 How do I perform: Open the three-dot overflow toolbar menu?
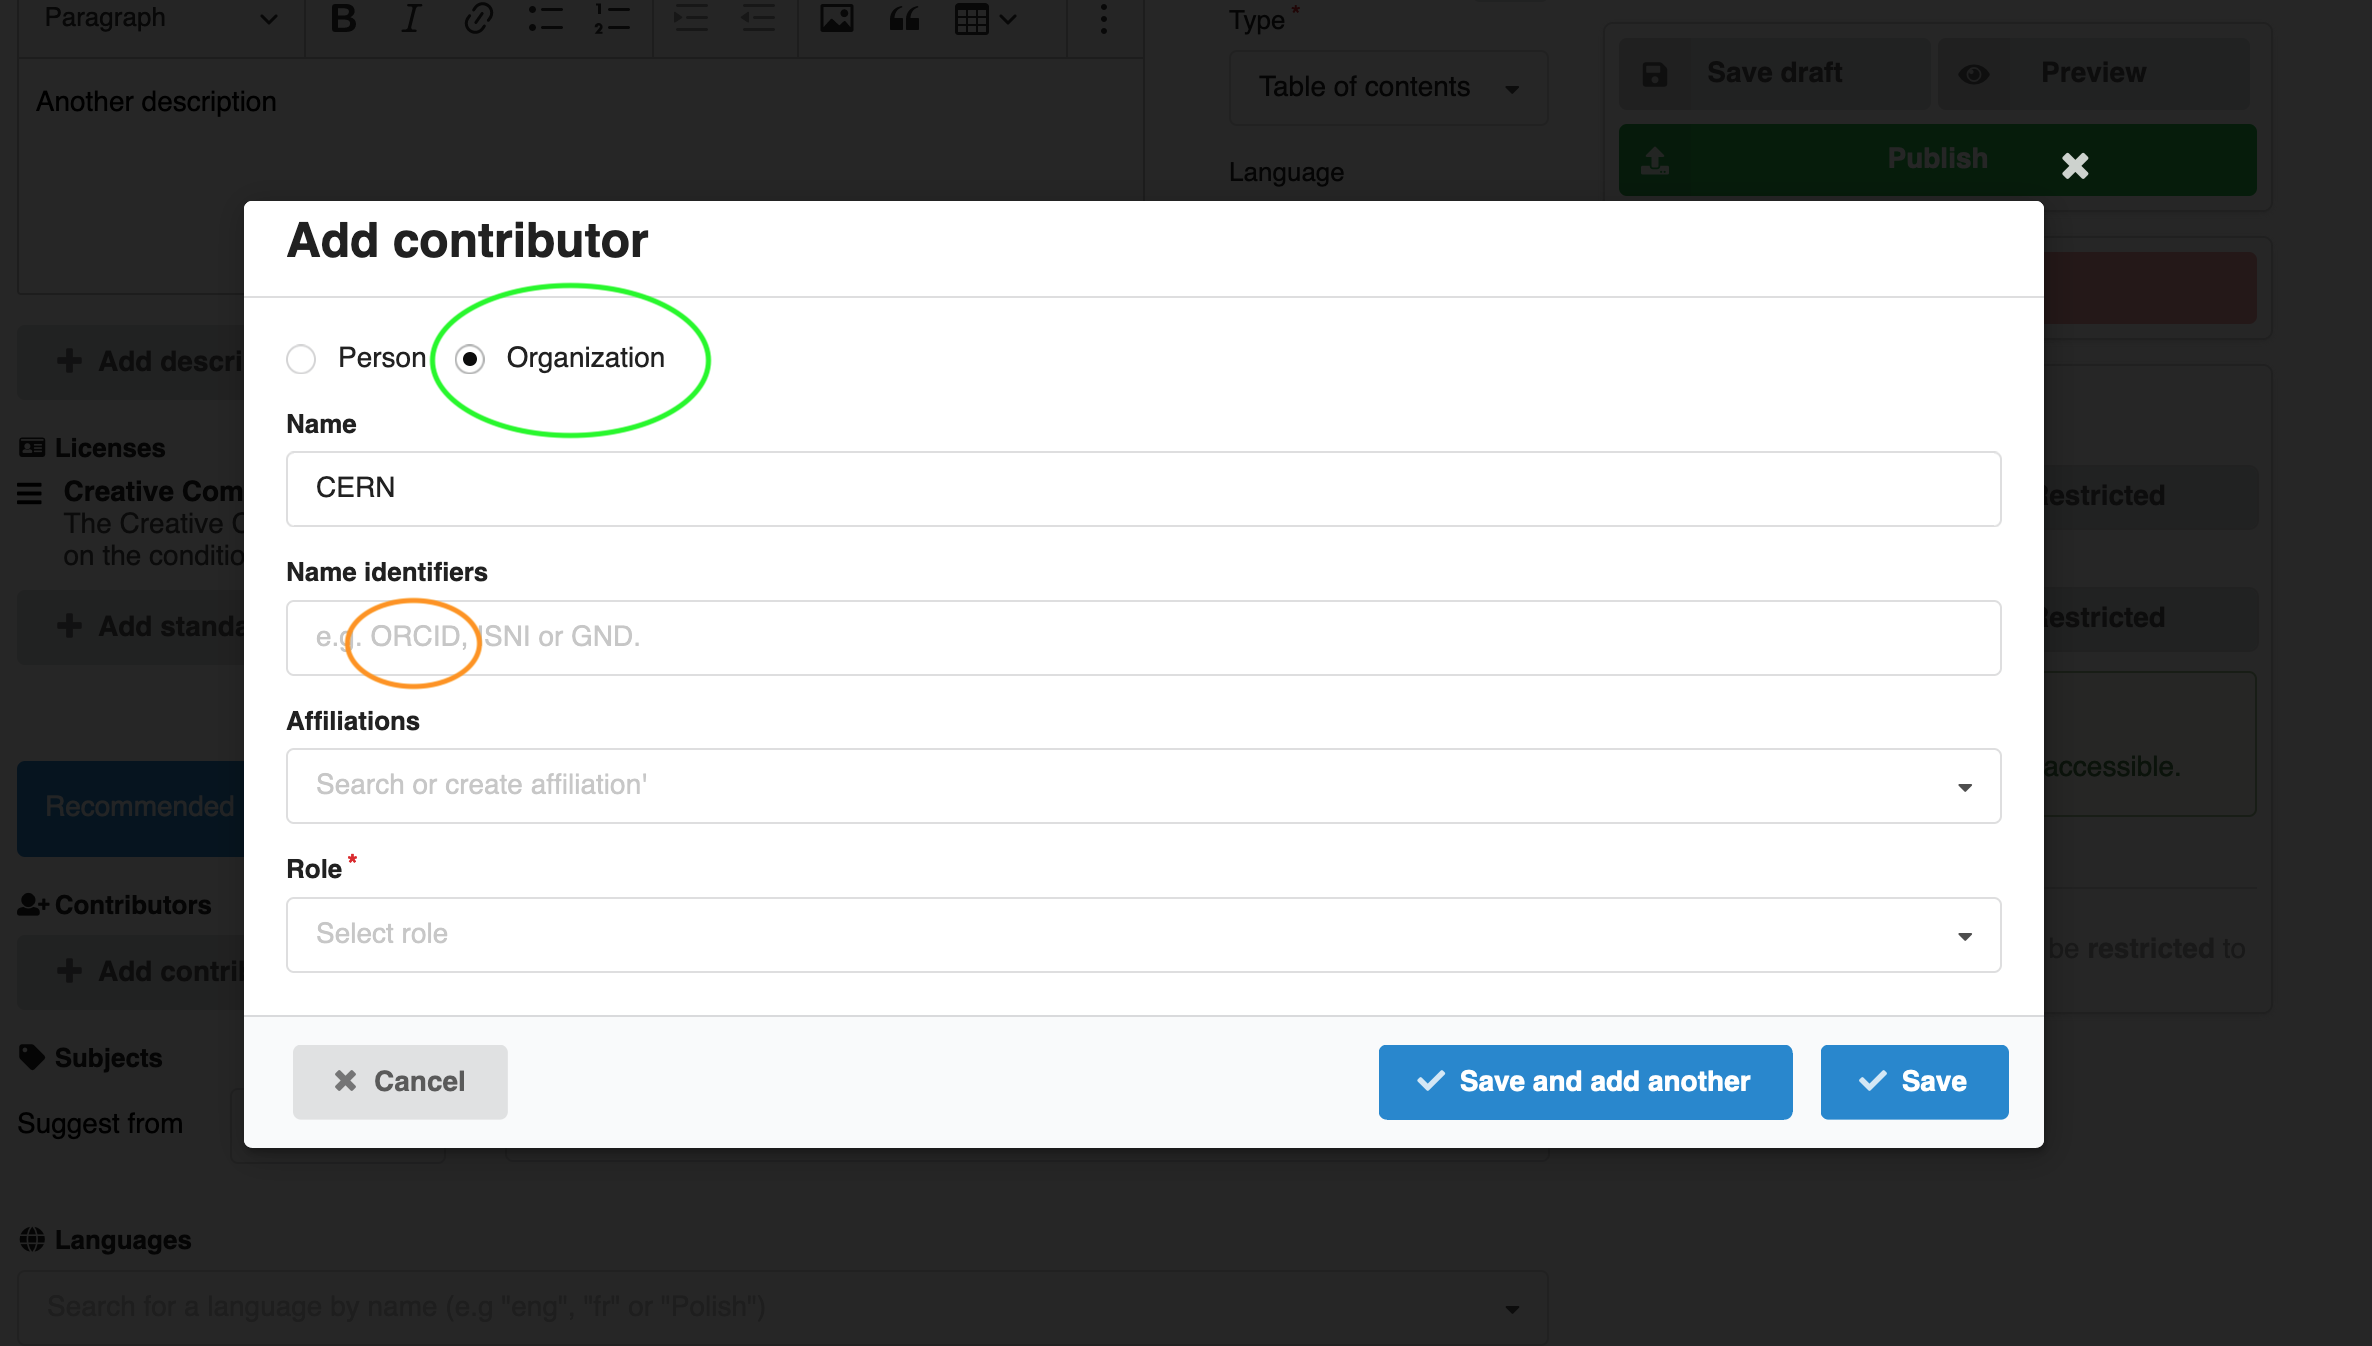click(x=1103, y=19)
